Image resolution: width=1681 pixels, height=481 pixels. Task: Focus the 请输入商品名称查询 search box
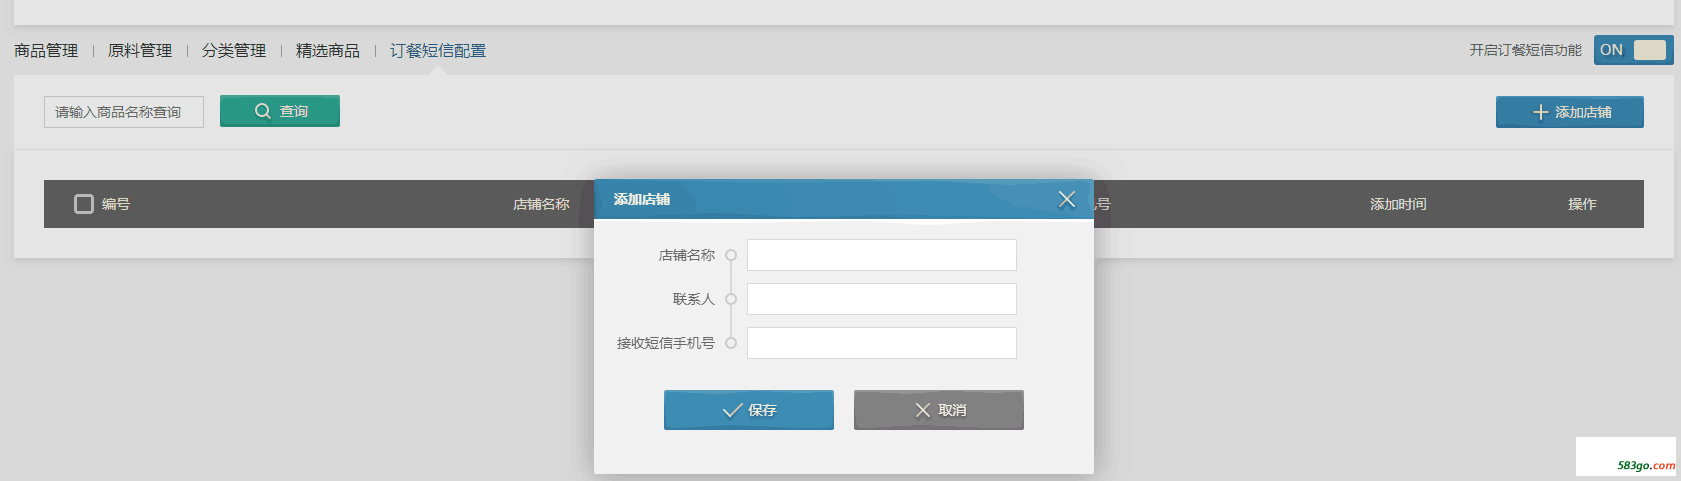tap(124, 112)
